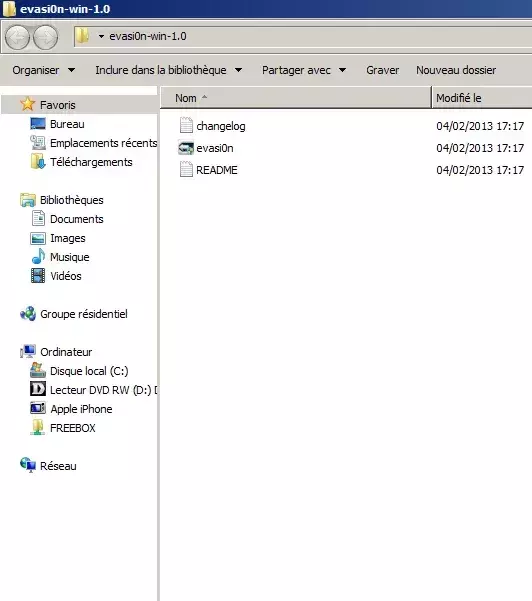532x601 pixels.
Task: Select the evasi0n application icon
Action: coord(186,148)
